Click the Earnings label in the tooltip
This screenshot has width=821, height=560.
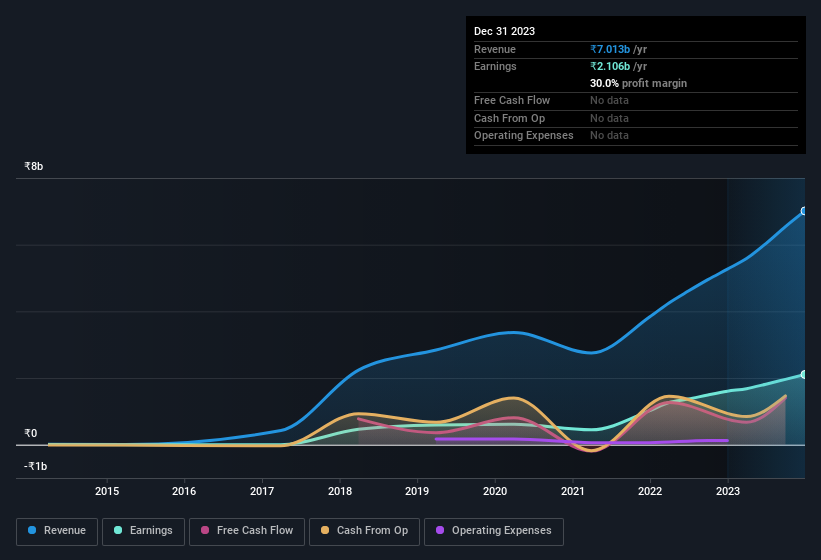coord(495,66)
